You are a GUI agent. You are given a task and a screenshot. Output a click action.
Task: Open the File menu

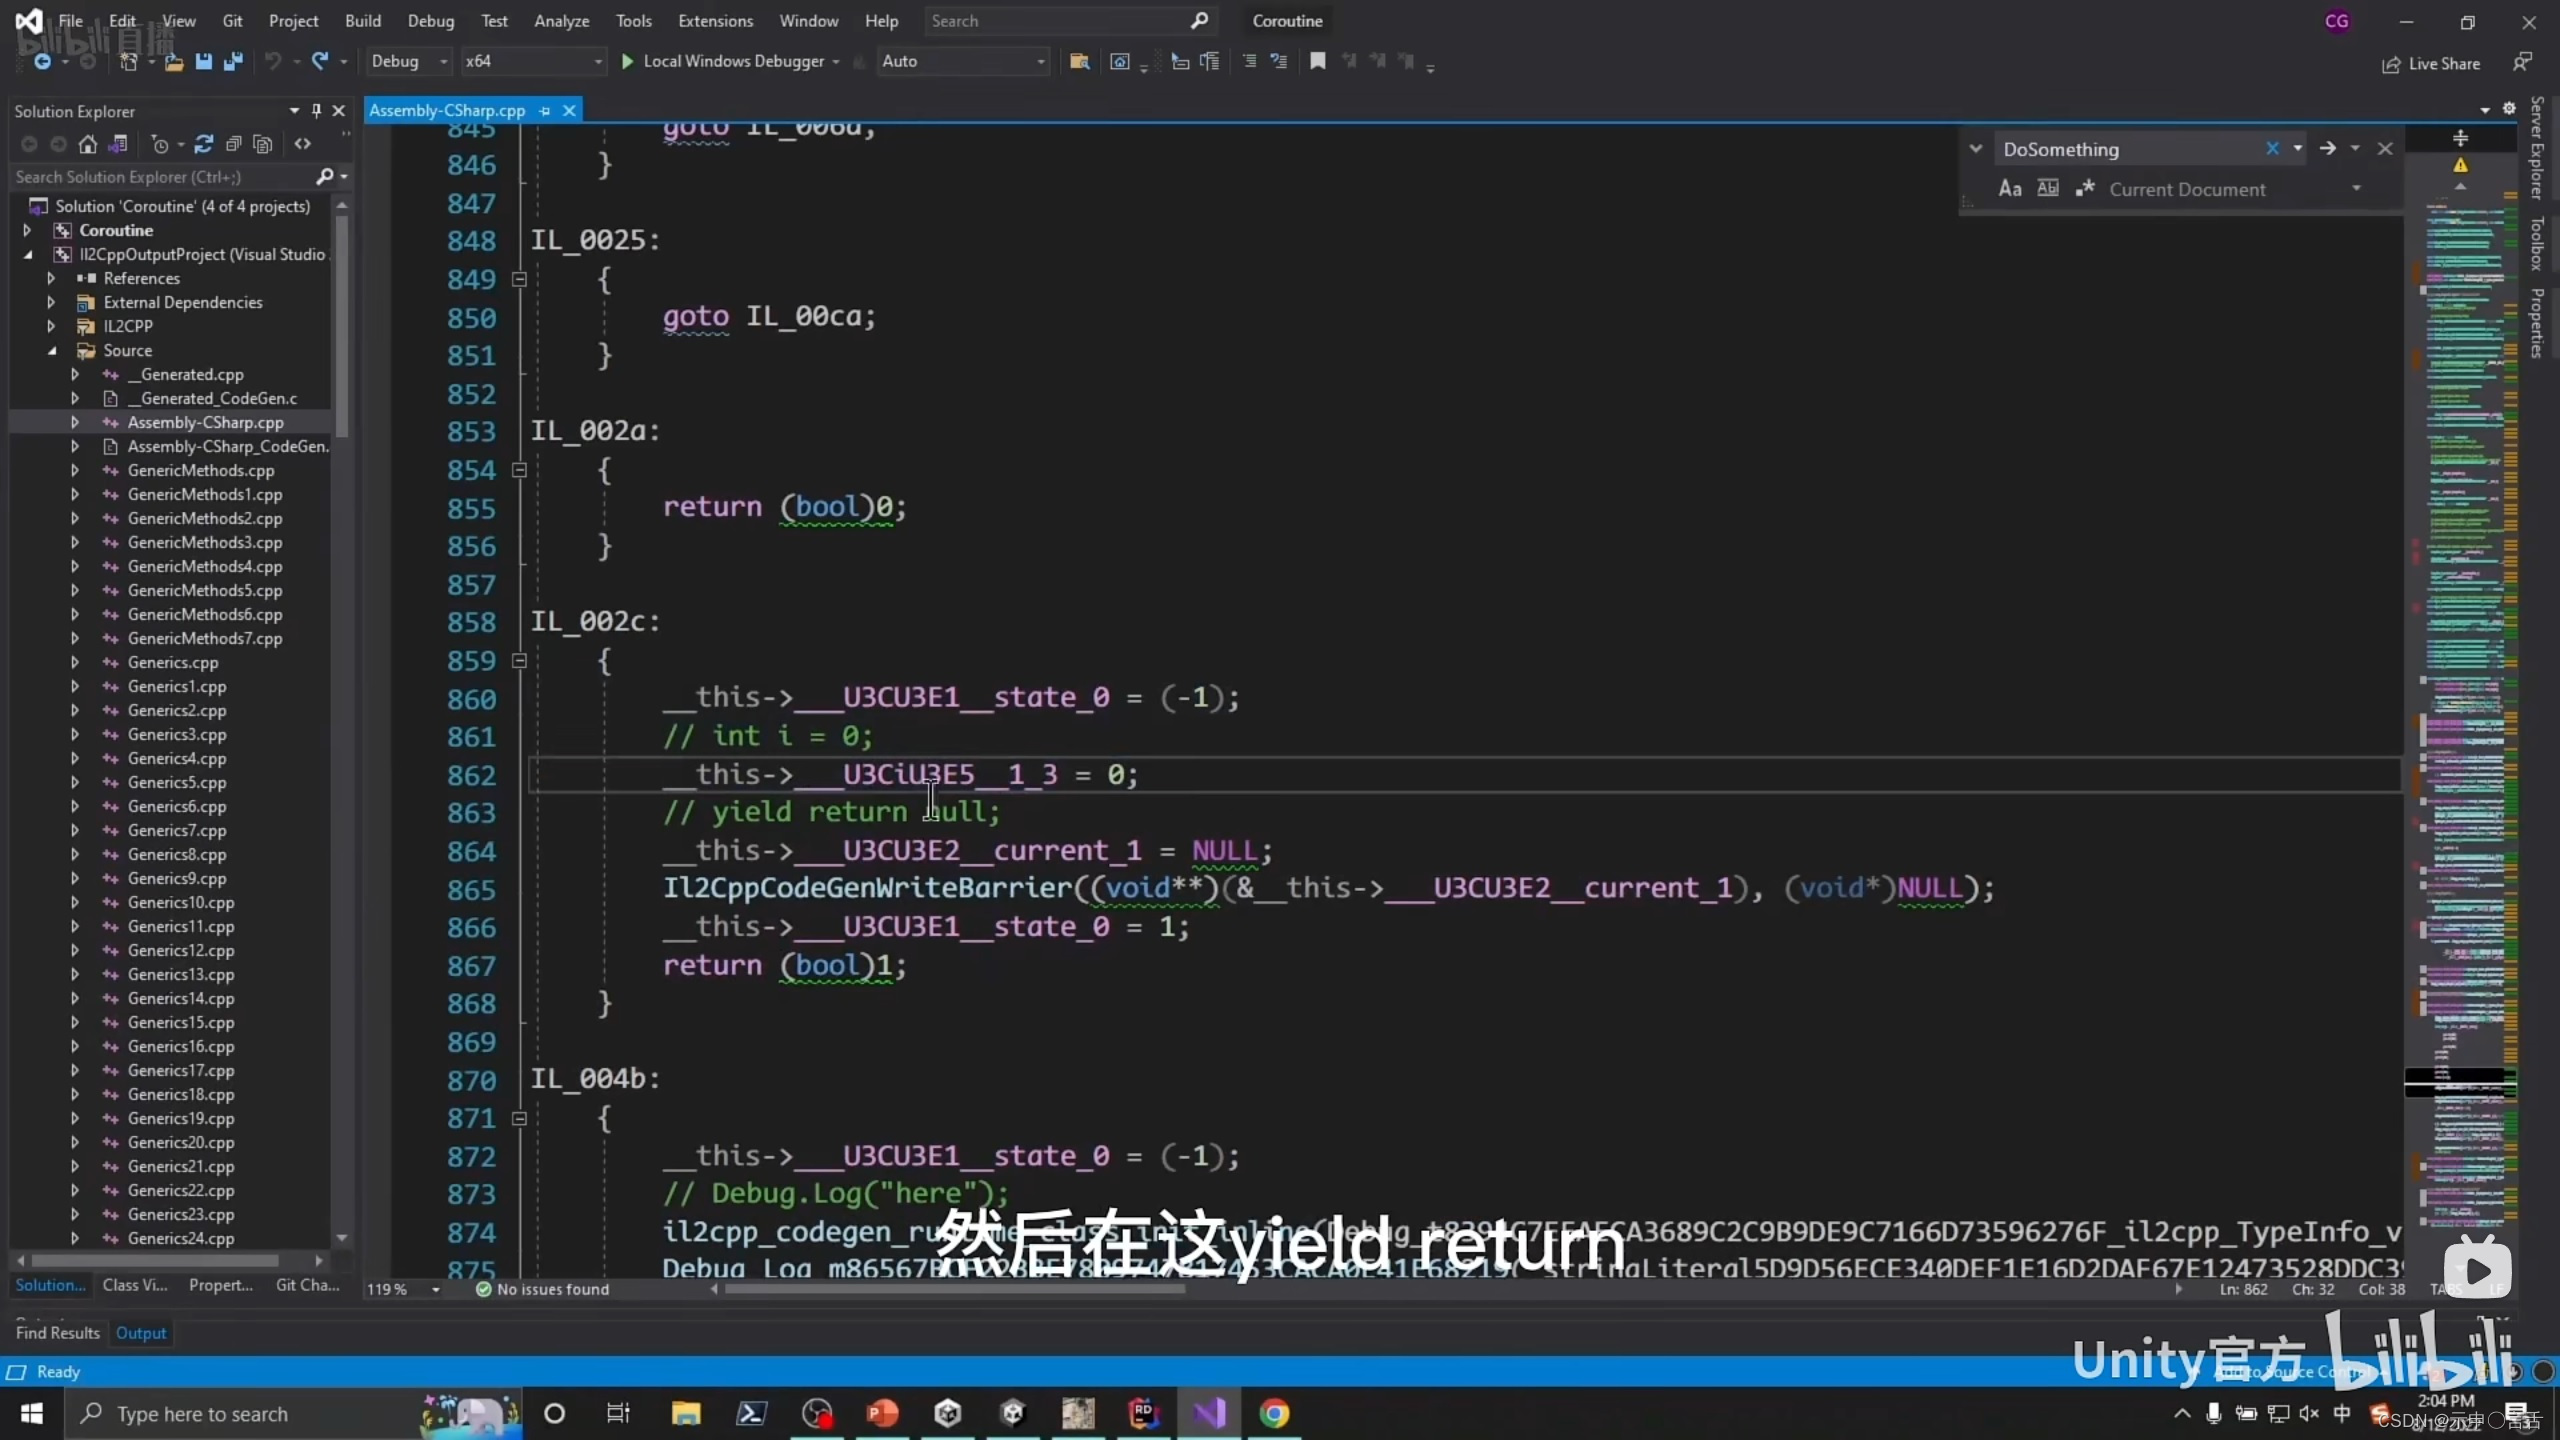click(70, 21)
